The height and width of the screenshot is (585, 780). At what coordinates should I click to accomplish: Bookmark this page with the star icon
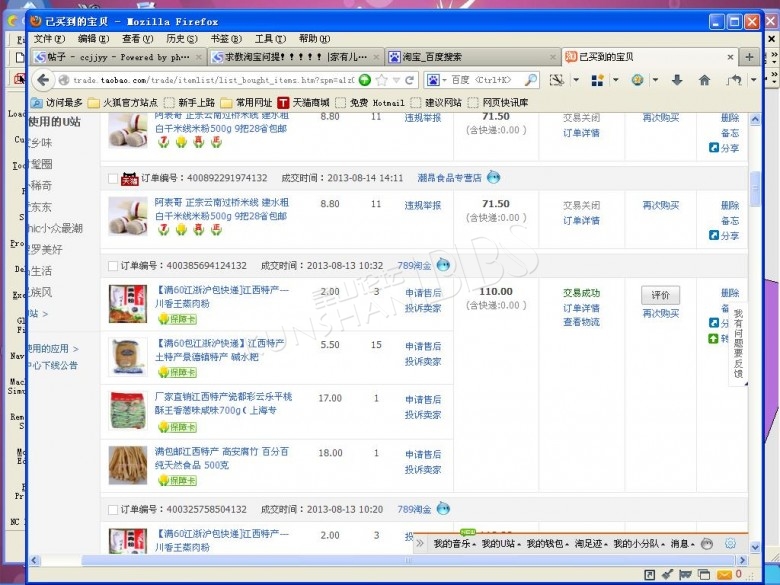382,80
